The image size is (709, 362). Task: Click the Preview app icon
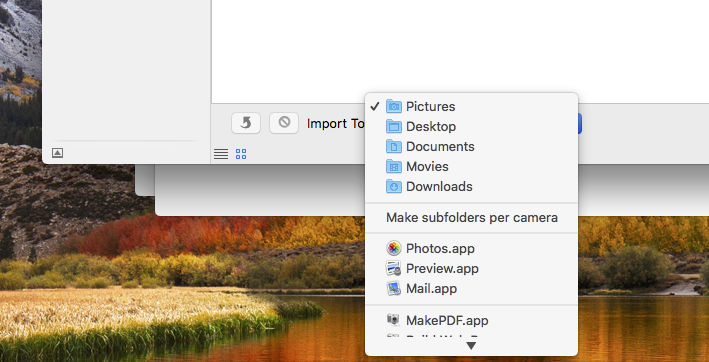click(394, 268)
